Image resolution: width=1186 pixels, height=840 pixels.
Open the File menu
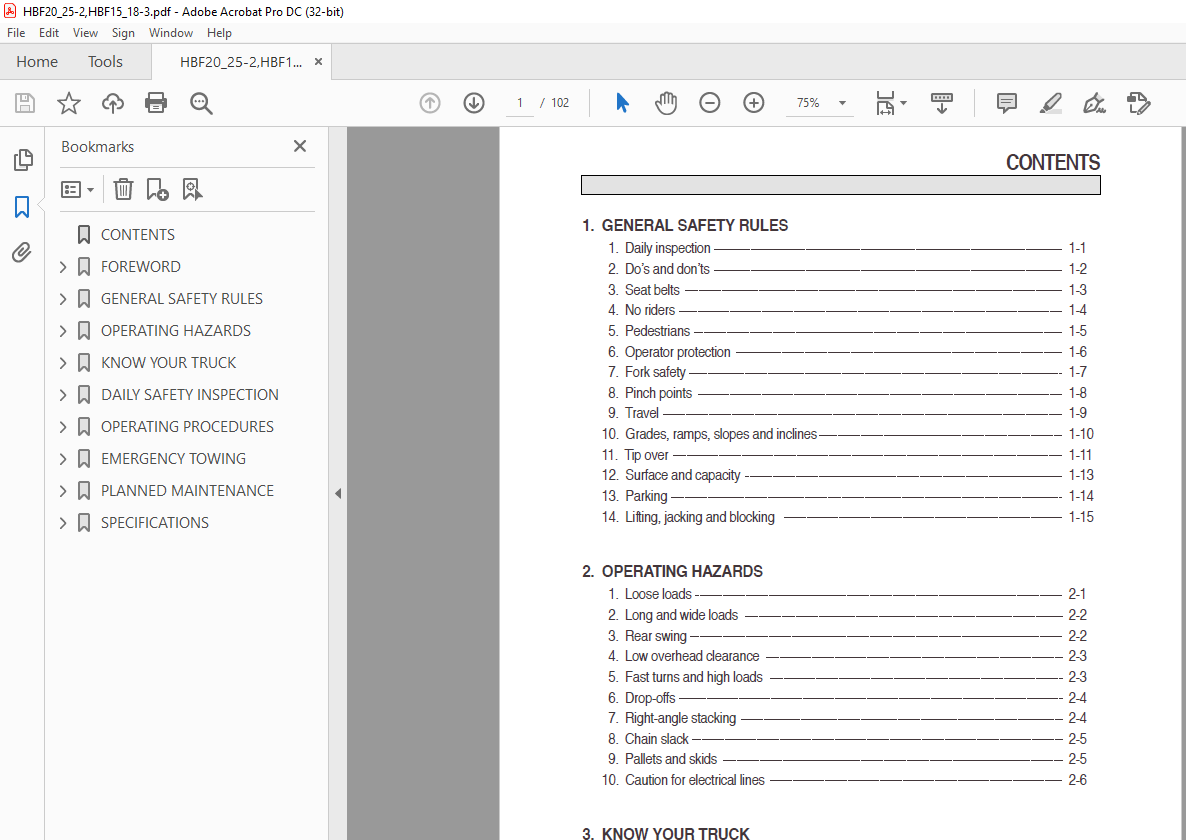click(x=16, y=33)
